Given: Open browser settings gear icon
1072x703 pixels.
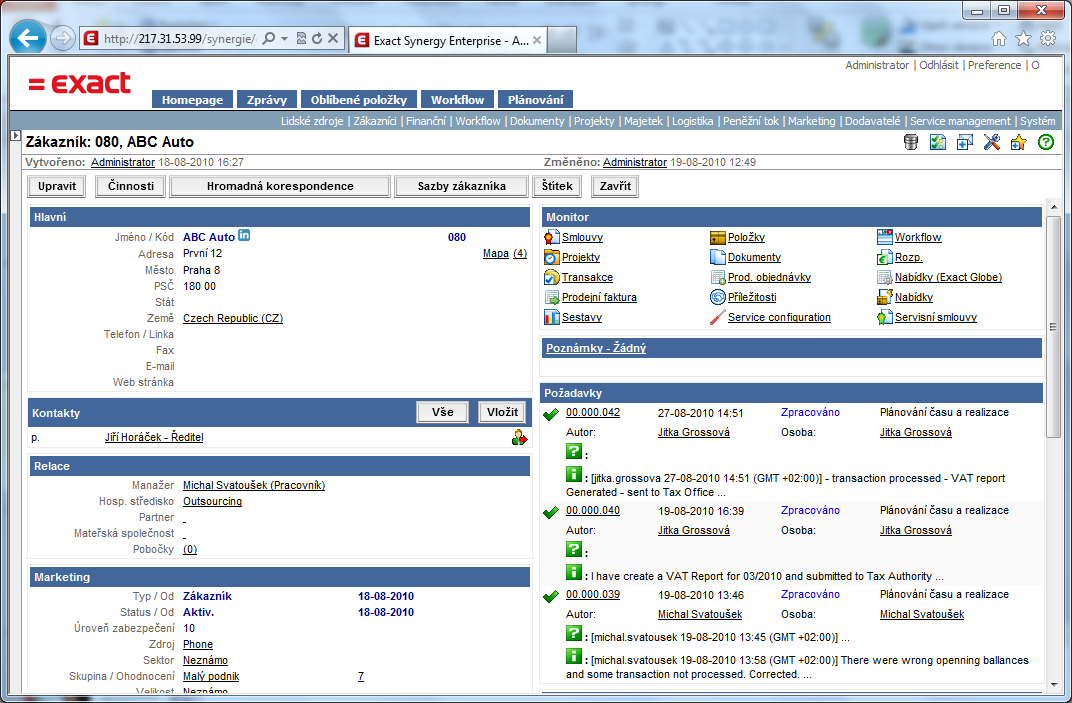Looking at the screenshot, I should (x=1047, y=38).
